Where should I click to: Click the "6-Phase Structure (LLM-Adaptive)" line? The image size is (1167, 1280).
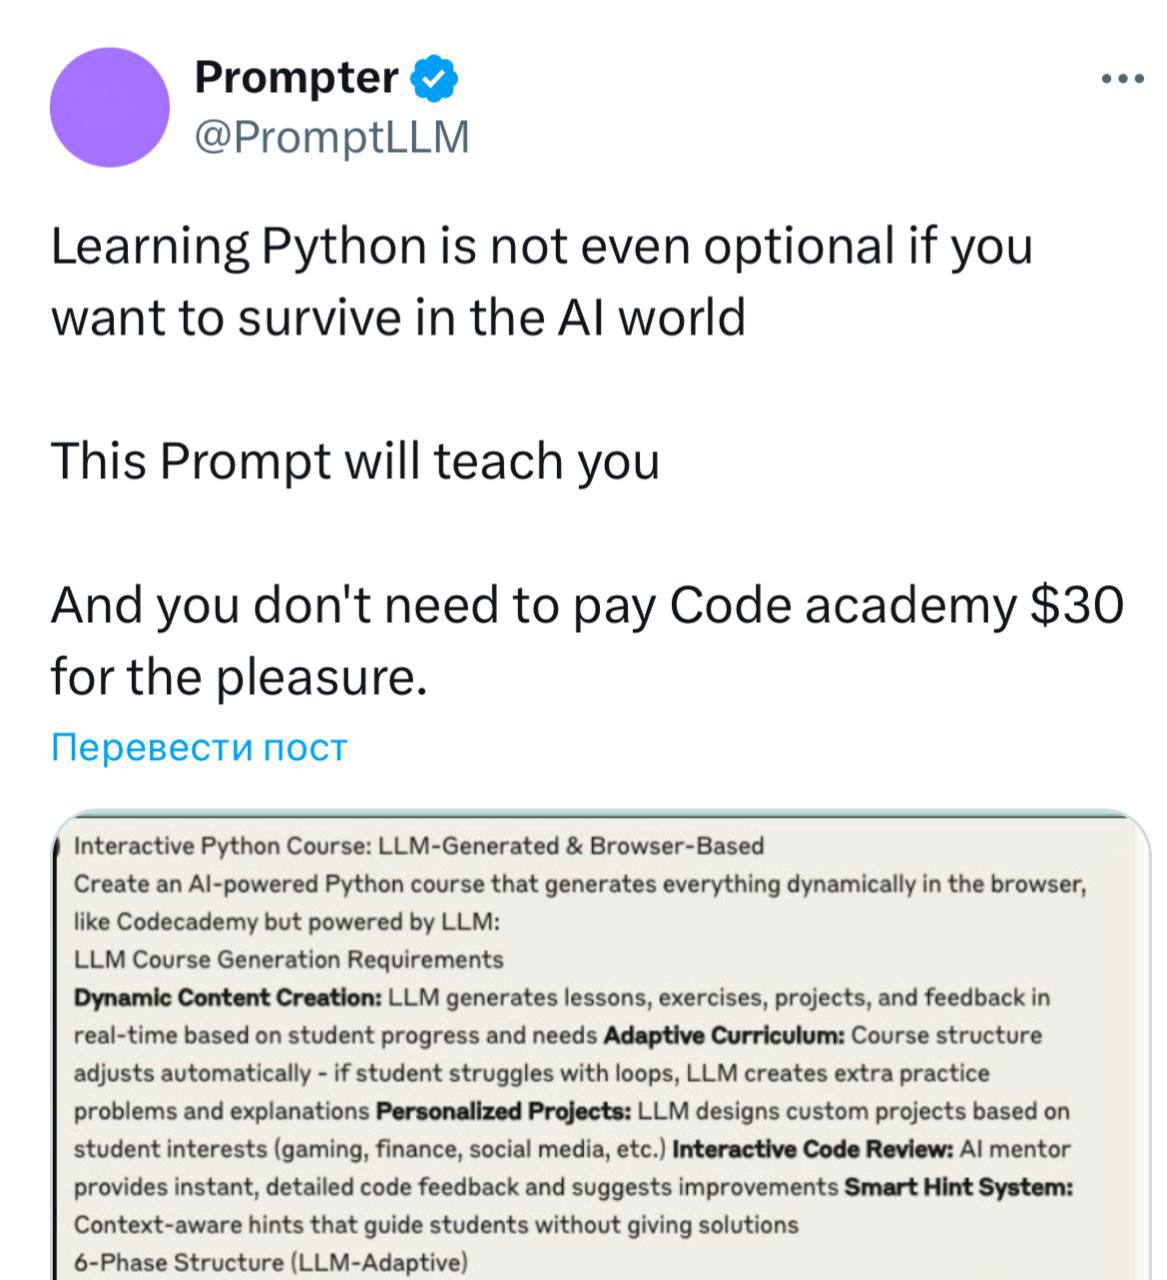[270, 1262]
